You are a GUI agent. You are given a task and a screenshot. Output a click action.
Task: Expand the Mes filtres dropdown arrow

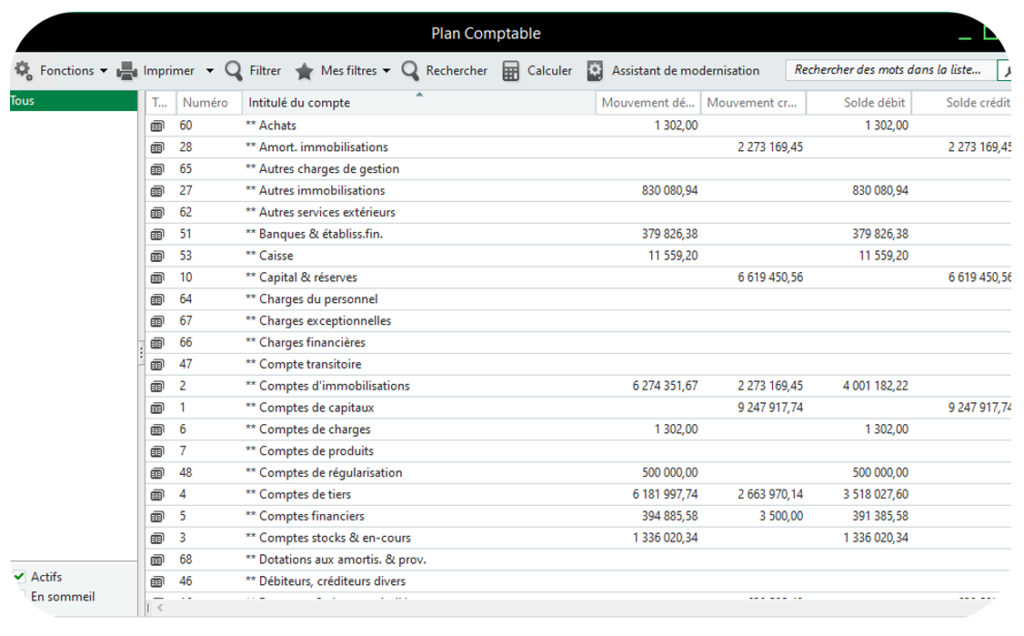[x=387, y=71]
